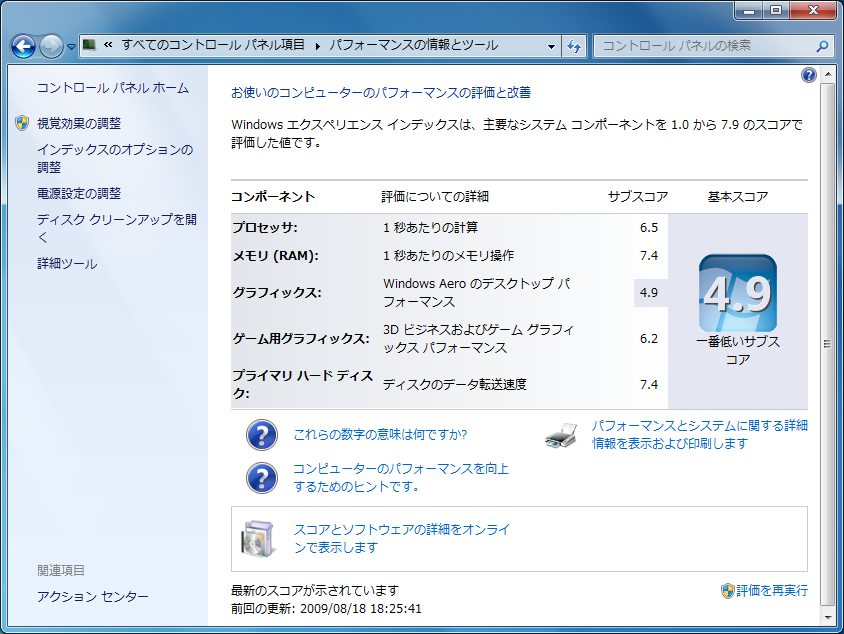Click ディスクのデータ転送速度 description
844x634 pixels.
tap(455, 384)
